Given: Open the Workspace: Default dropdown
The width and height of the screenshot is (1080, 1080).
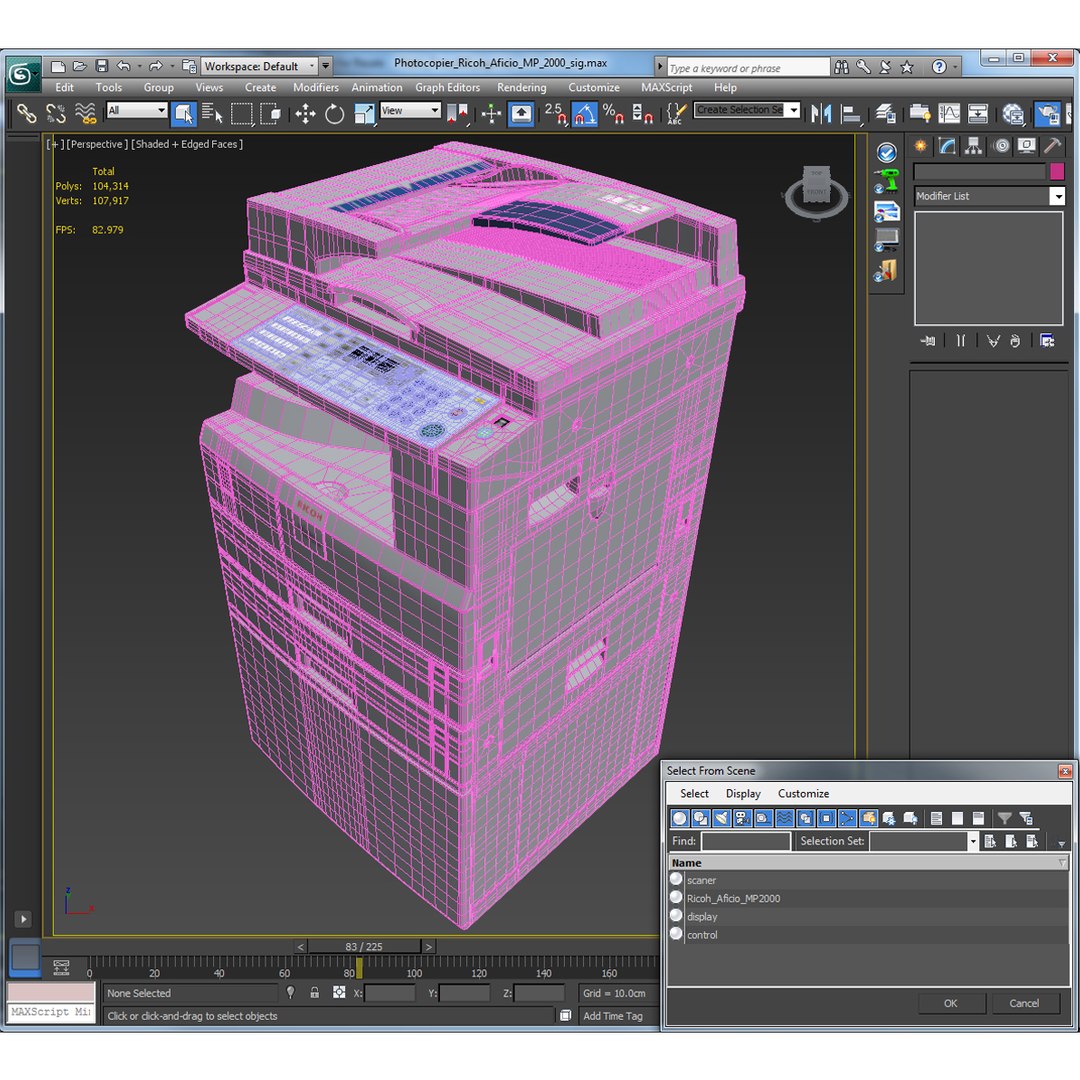Looking at the screenshot, I should (259, 66).
